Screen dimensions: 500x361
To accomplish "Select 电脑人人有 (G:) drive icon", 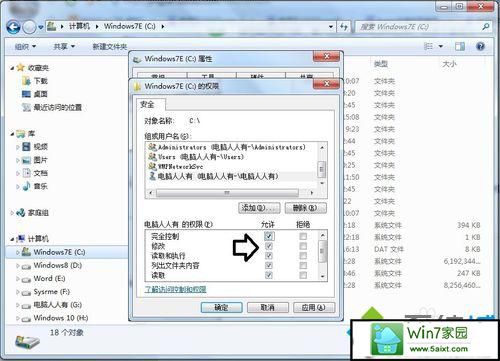I will click(26, 306).
